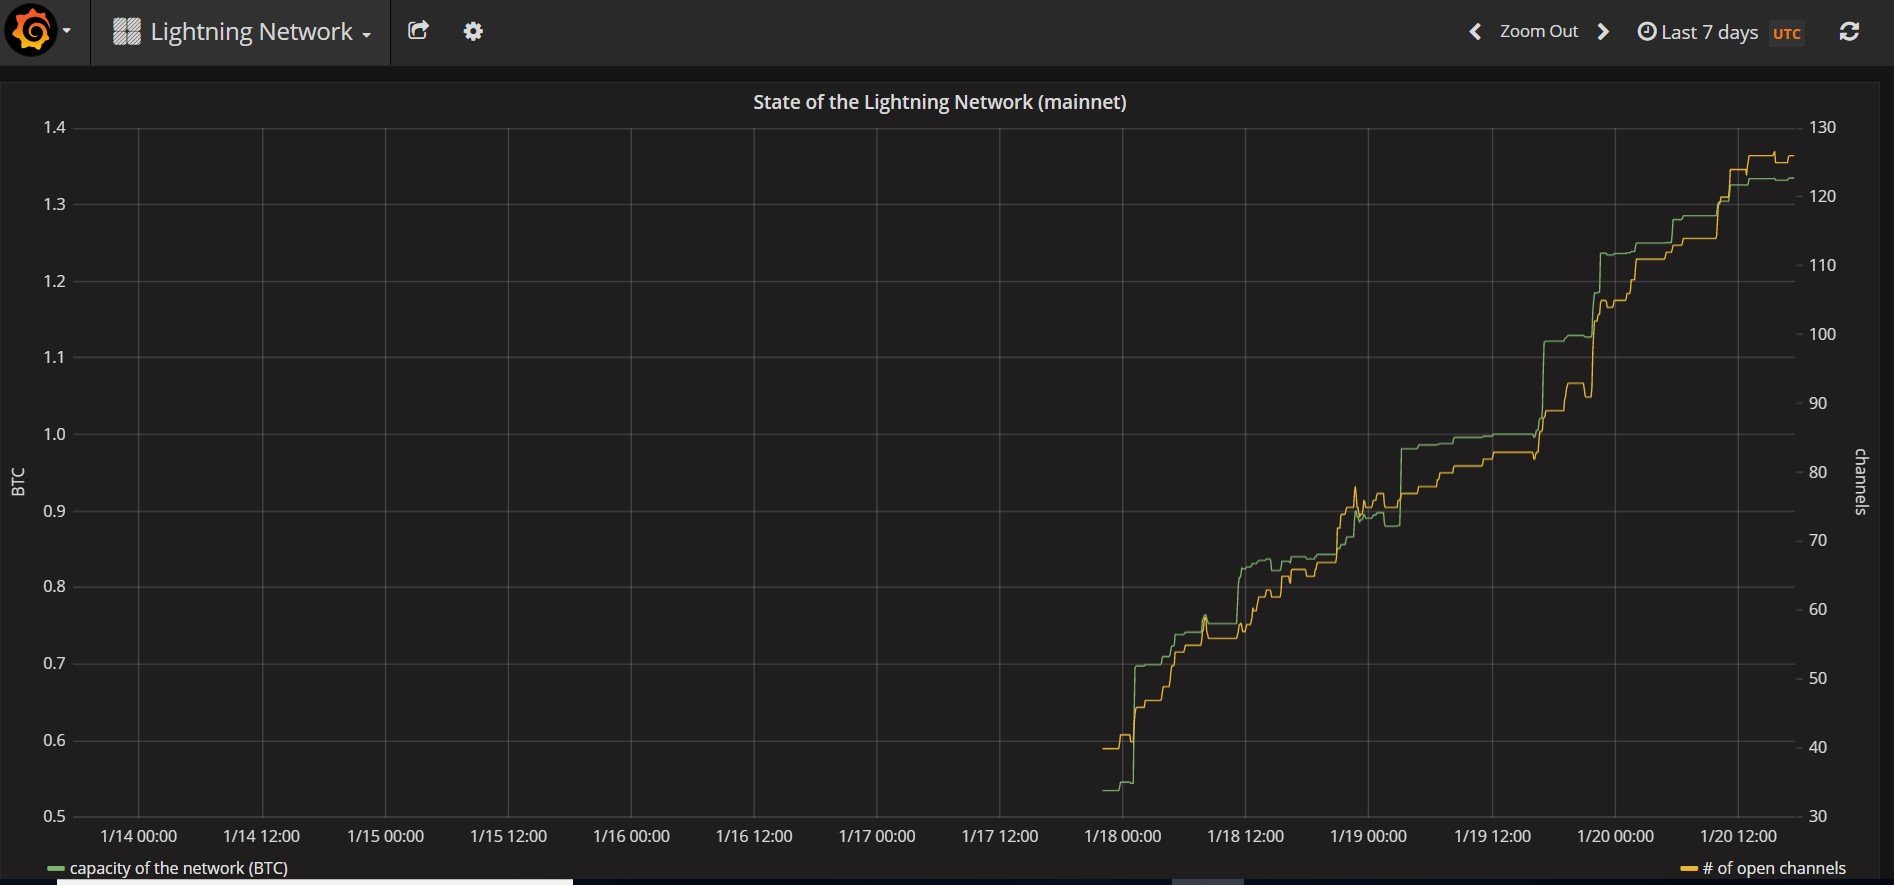Click the 0.8 BTC axis tick label
This screenshot has width=1894, height=885.
(54, 587)
